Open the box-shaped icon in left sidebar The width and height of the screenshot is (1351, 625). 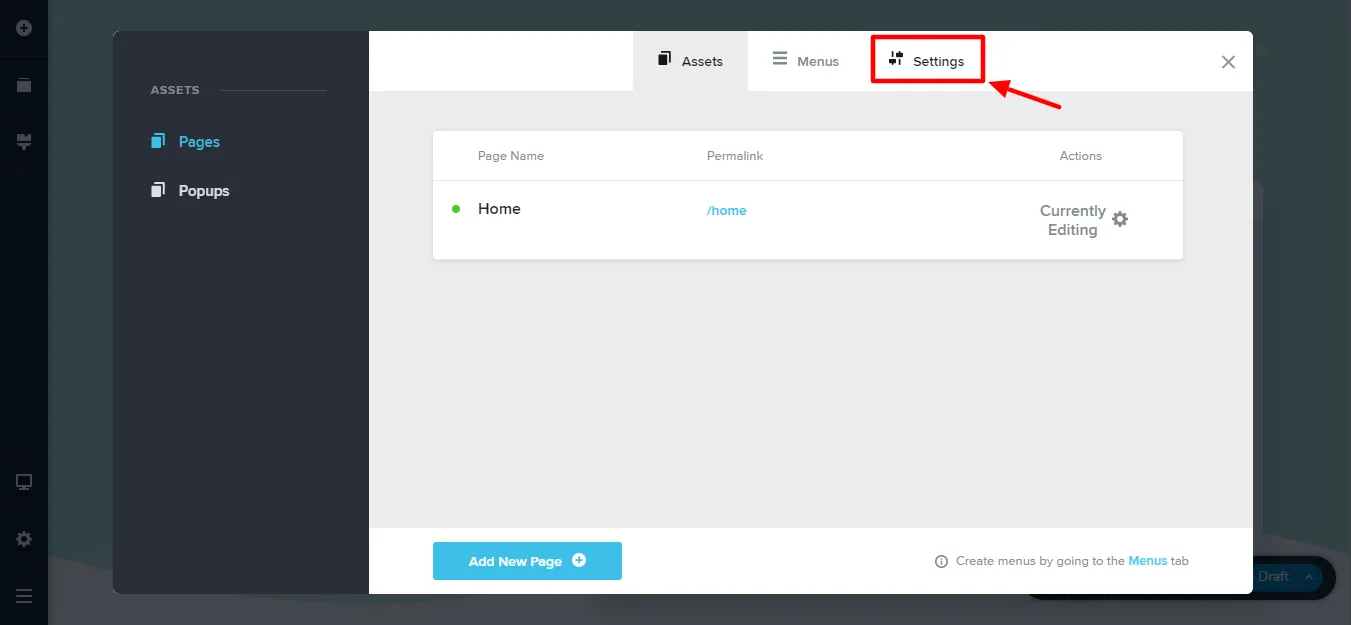click(24, 85)
